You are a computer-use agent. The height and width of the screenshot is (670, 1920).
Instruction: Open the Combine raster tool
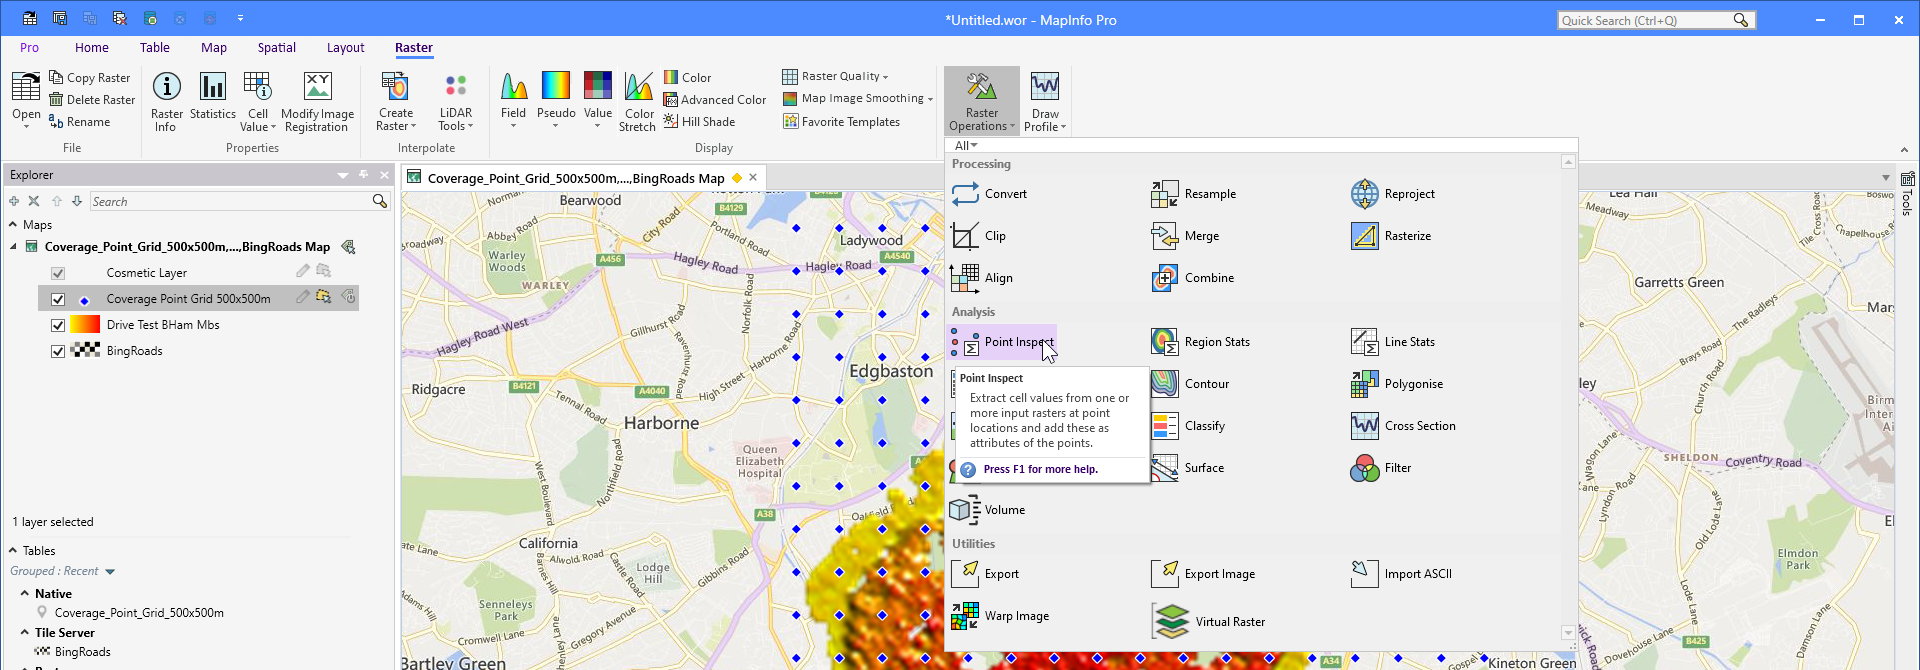pyautogui.click(x=1192, y=278)
